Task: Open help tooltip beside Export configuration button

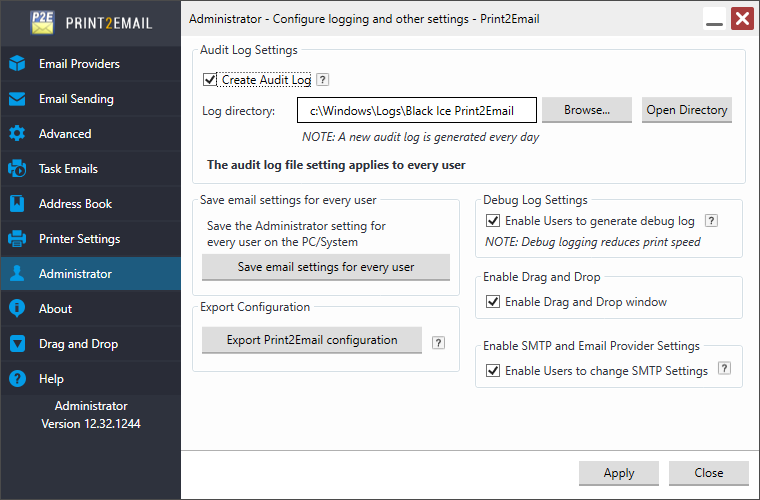Action: [438, 343]
